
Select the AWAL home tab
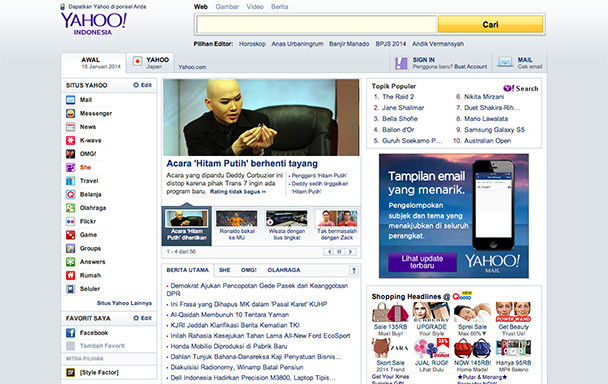[93, 63]
